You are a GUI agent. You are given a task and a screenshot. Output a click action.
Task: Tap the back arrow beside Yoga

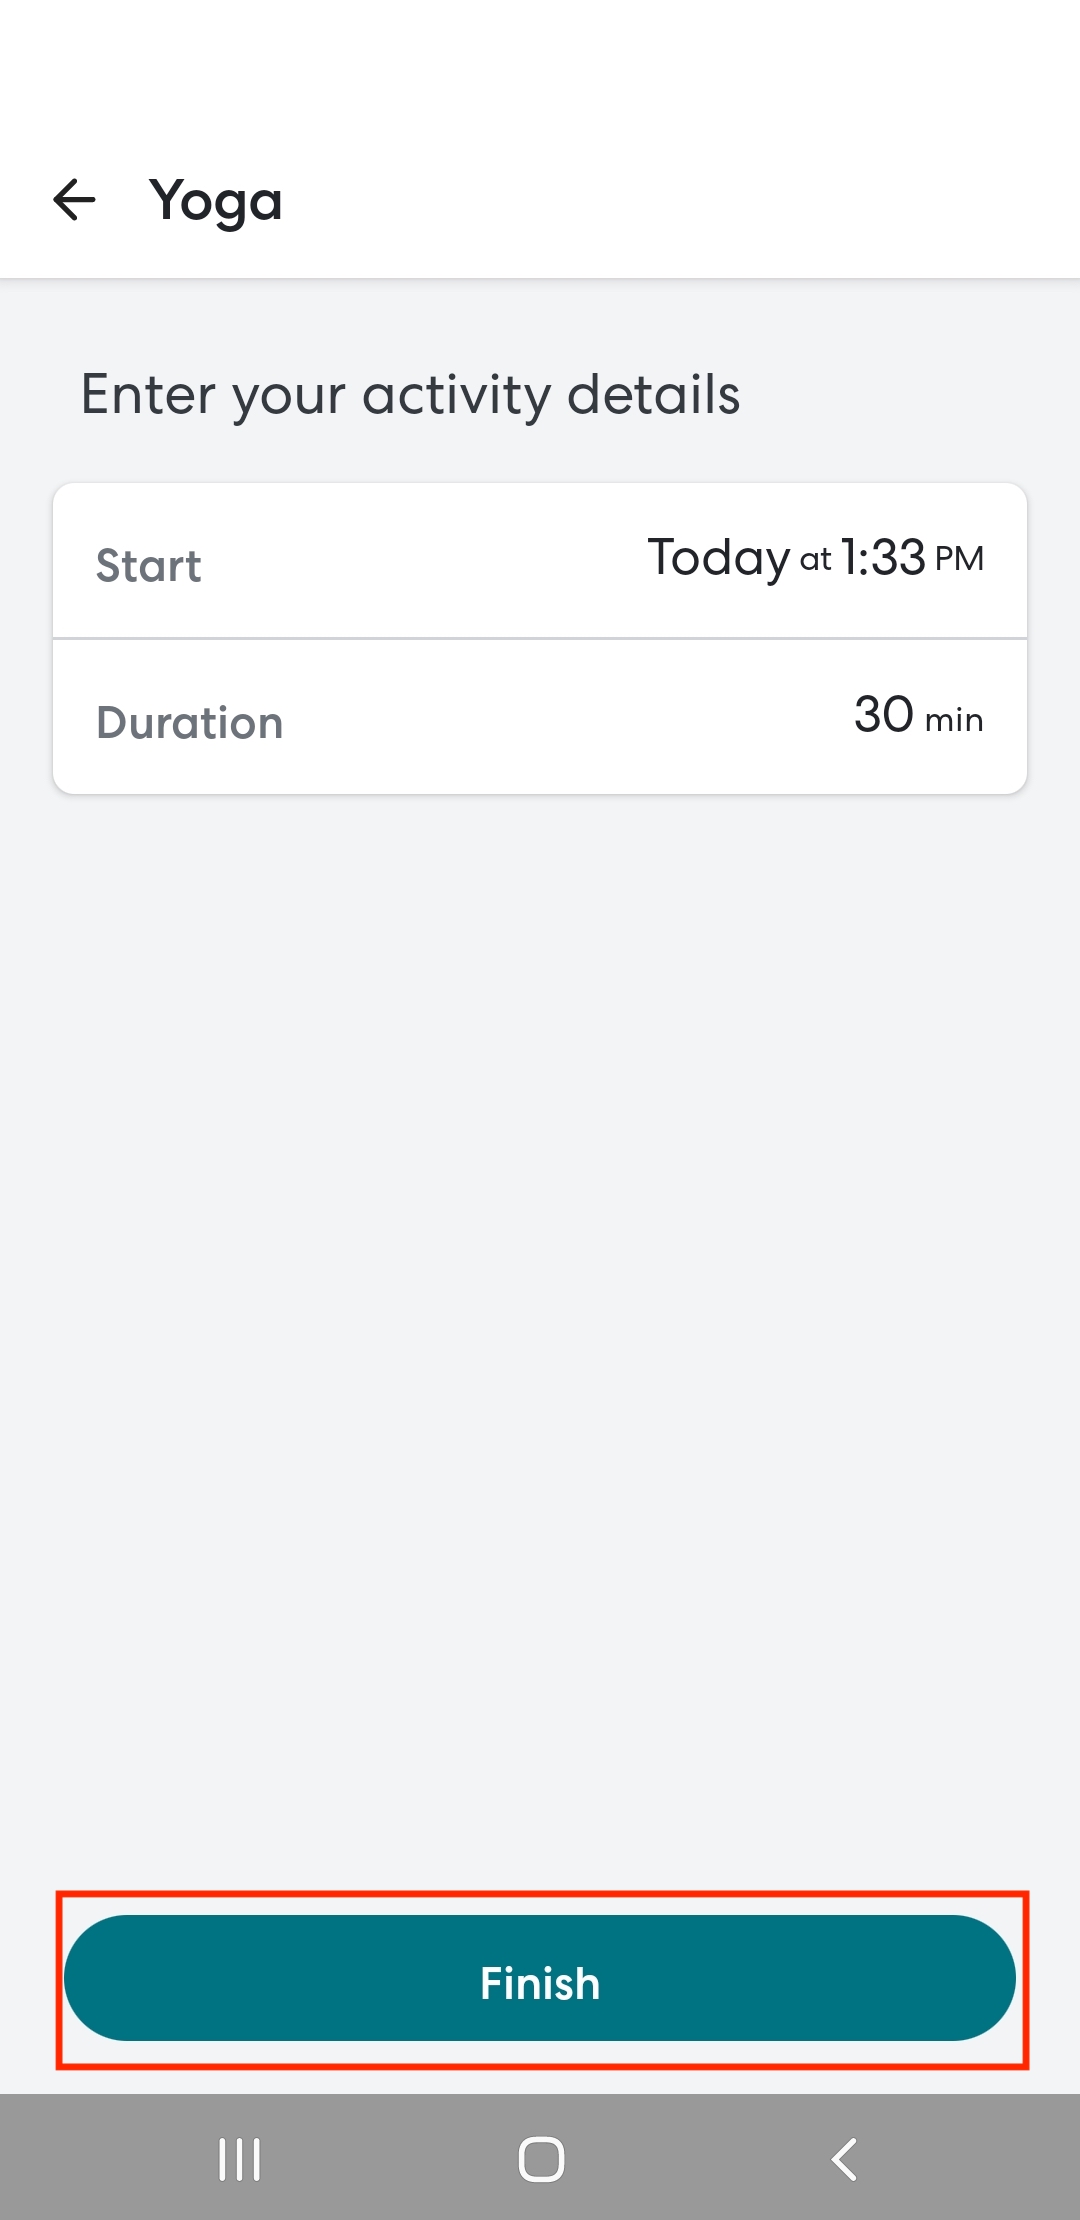coord(74,200)
